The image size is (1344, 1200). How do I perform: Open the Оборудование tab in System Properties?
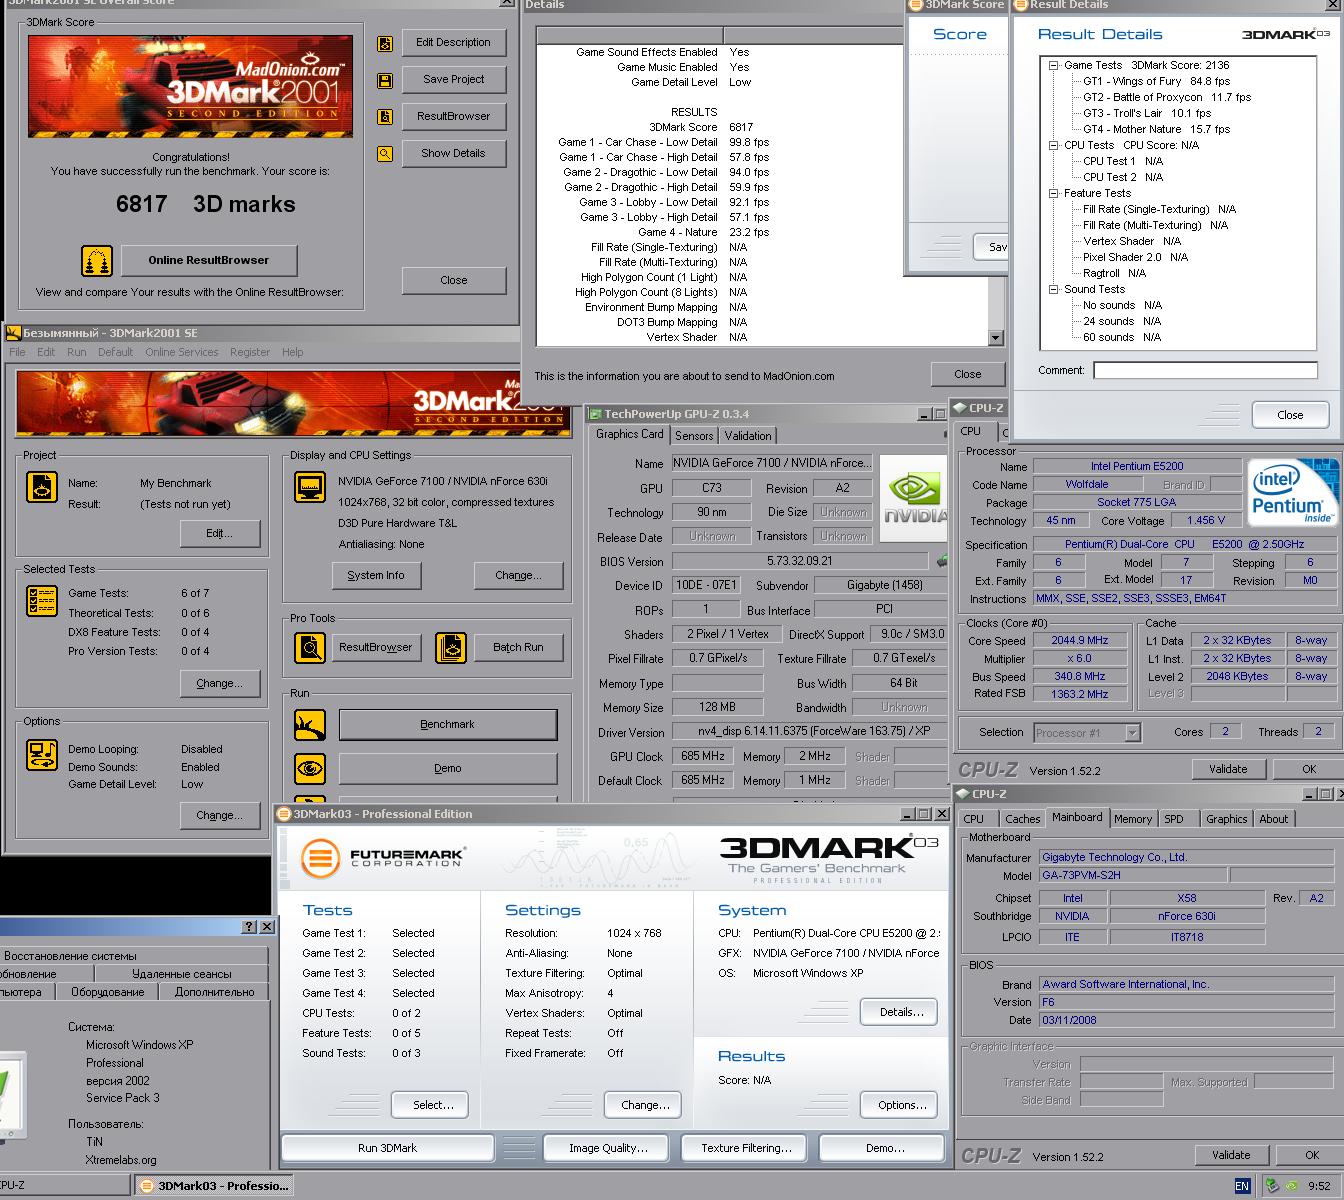(x=108, y=992)
